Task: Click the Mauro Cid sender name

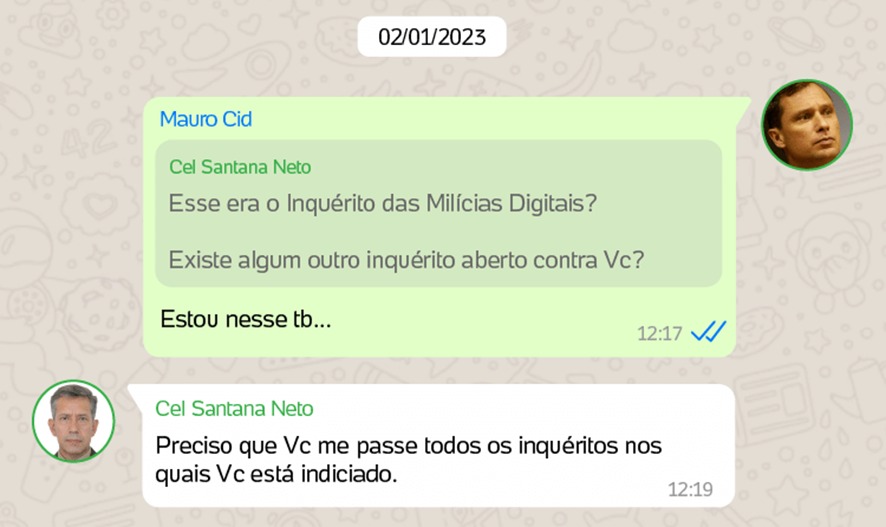Action: tap(206, 119)
